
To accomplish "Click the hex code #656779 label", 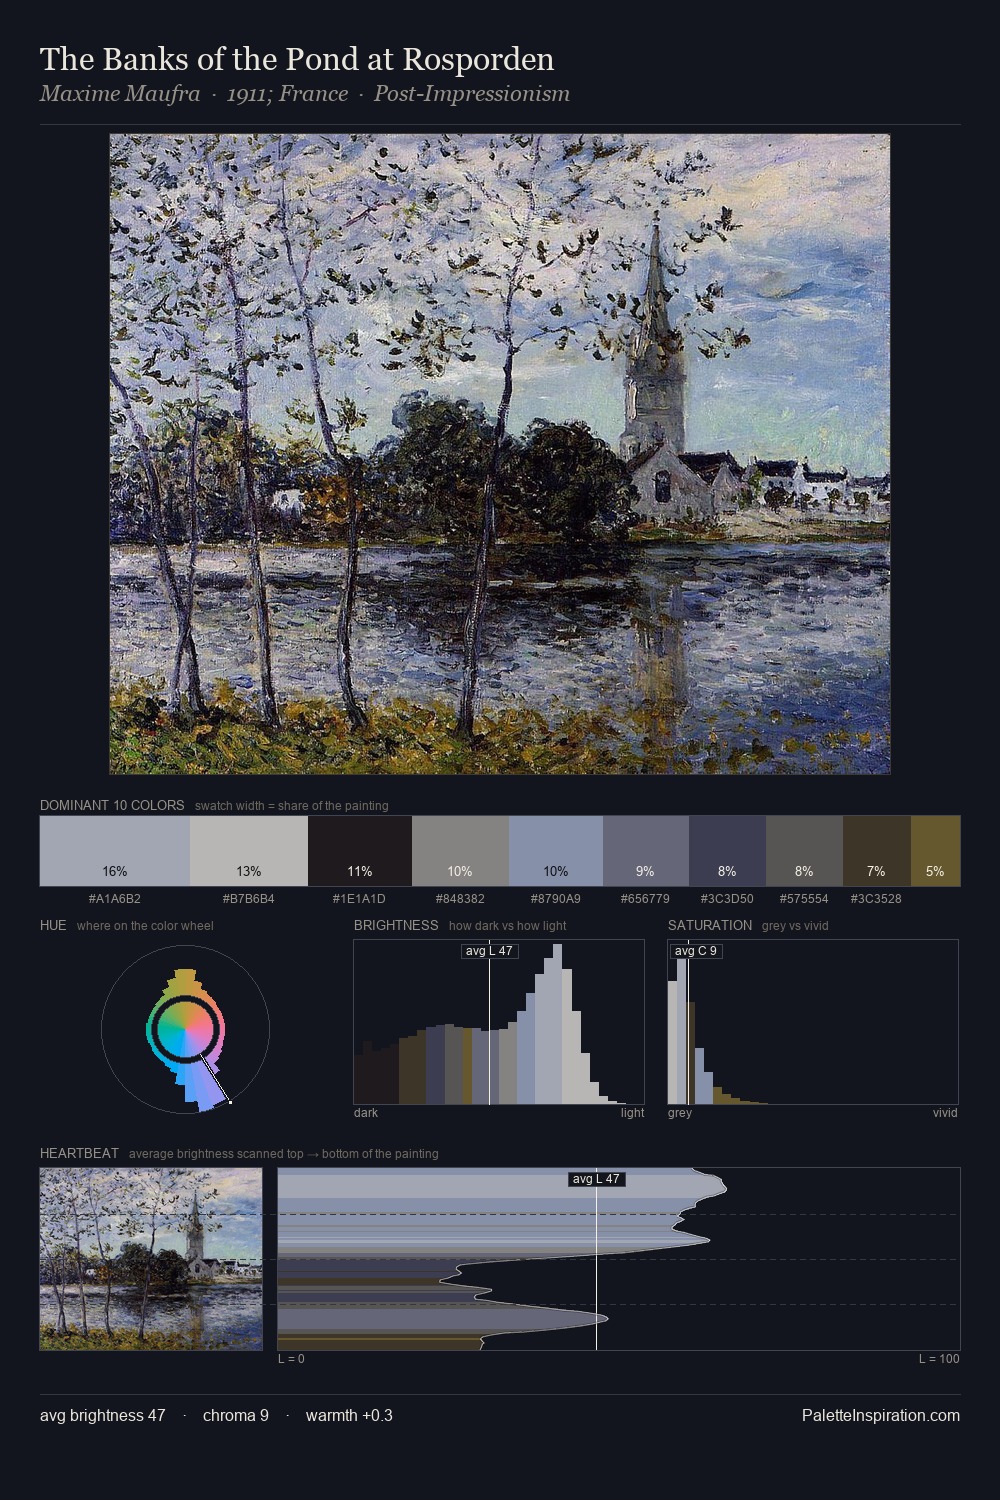I will (x=646, y=899).
